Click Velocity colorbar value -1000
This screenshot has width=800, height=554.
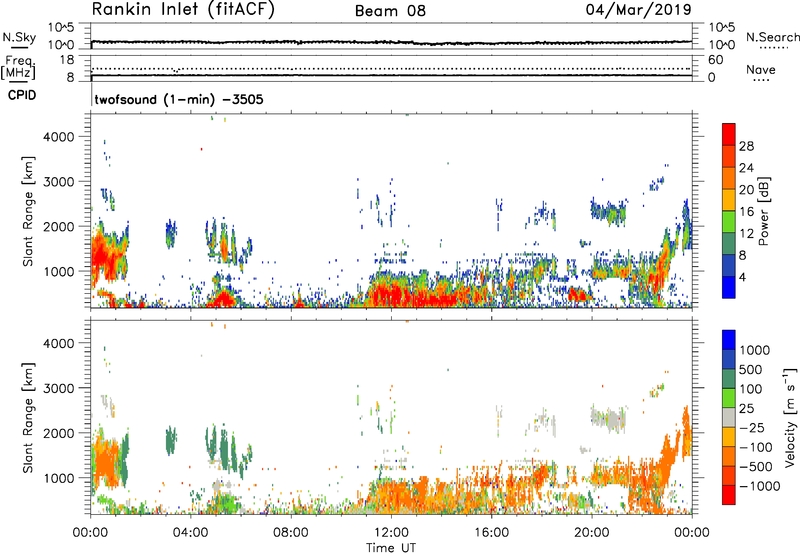point(760,486)
